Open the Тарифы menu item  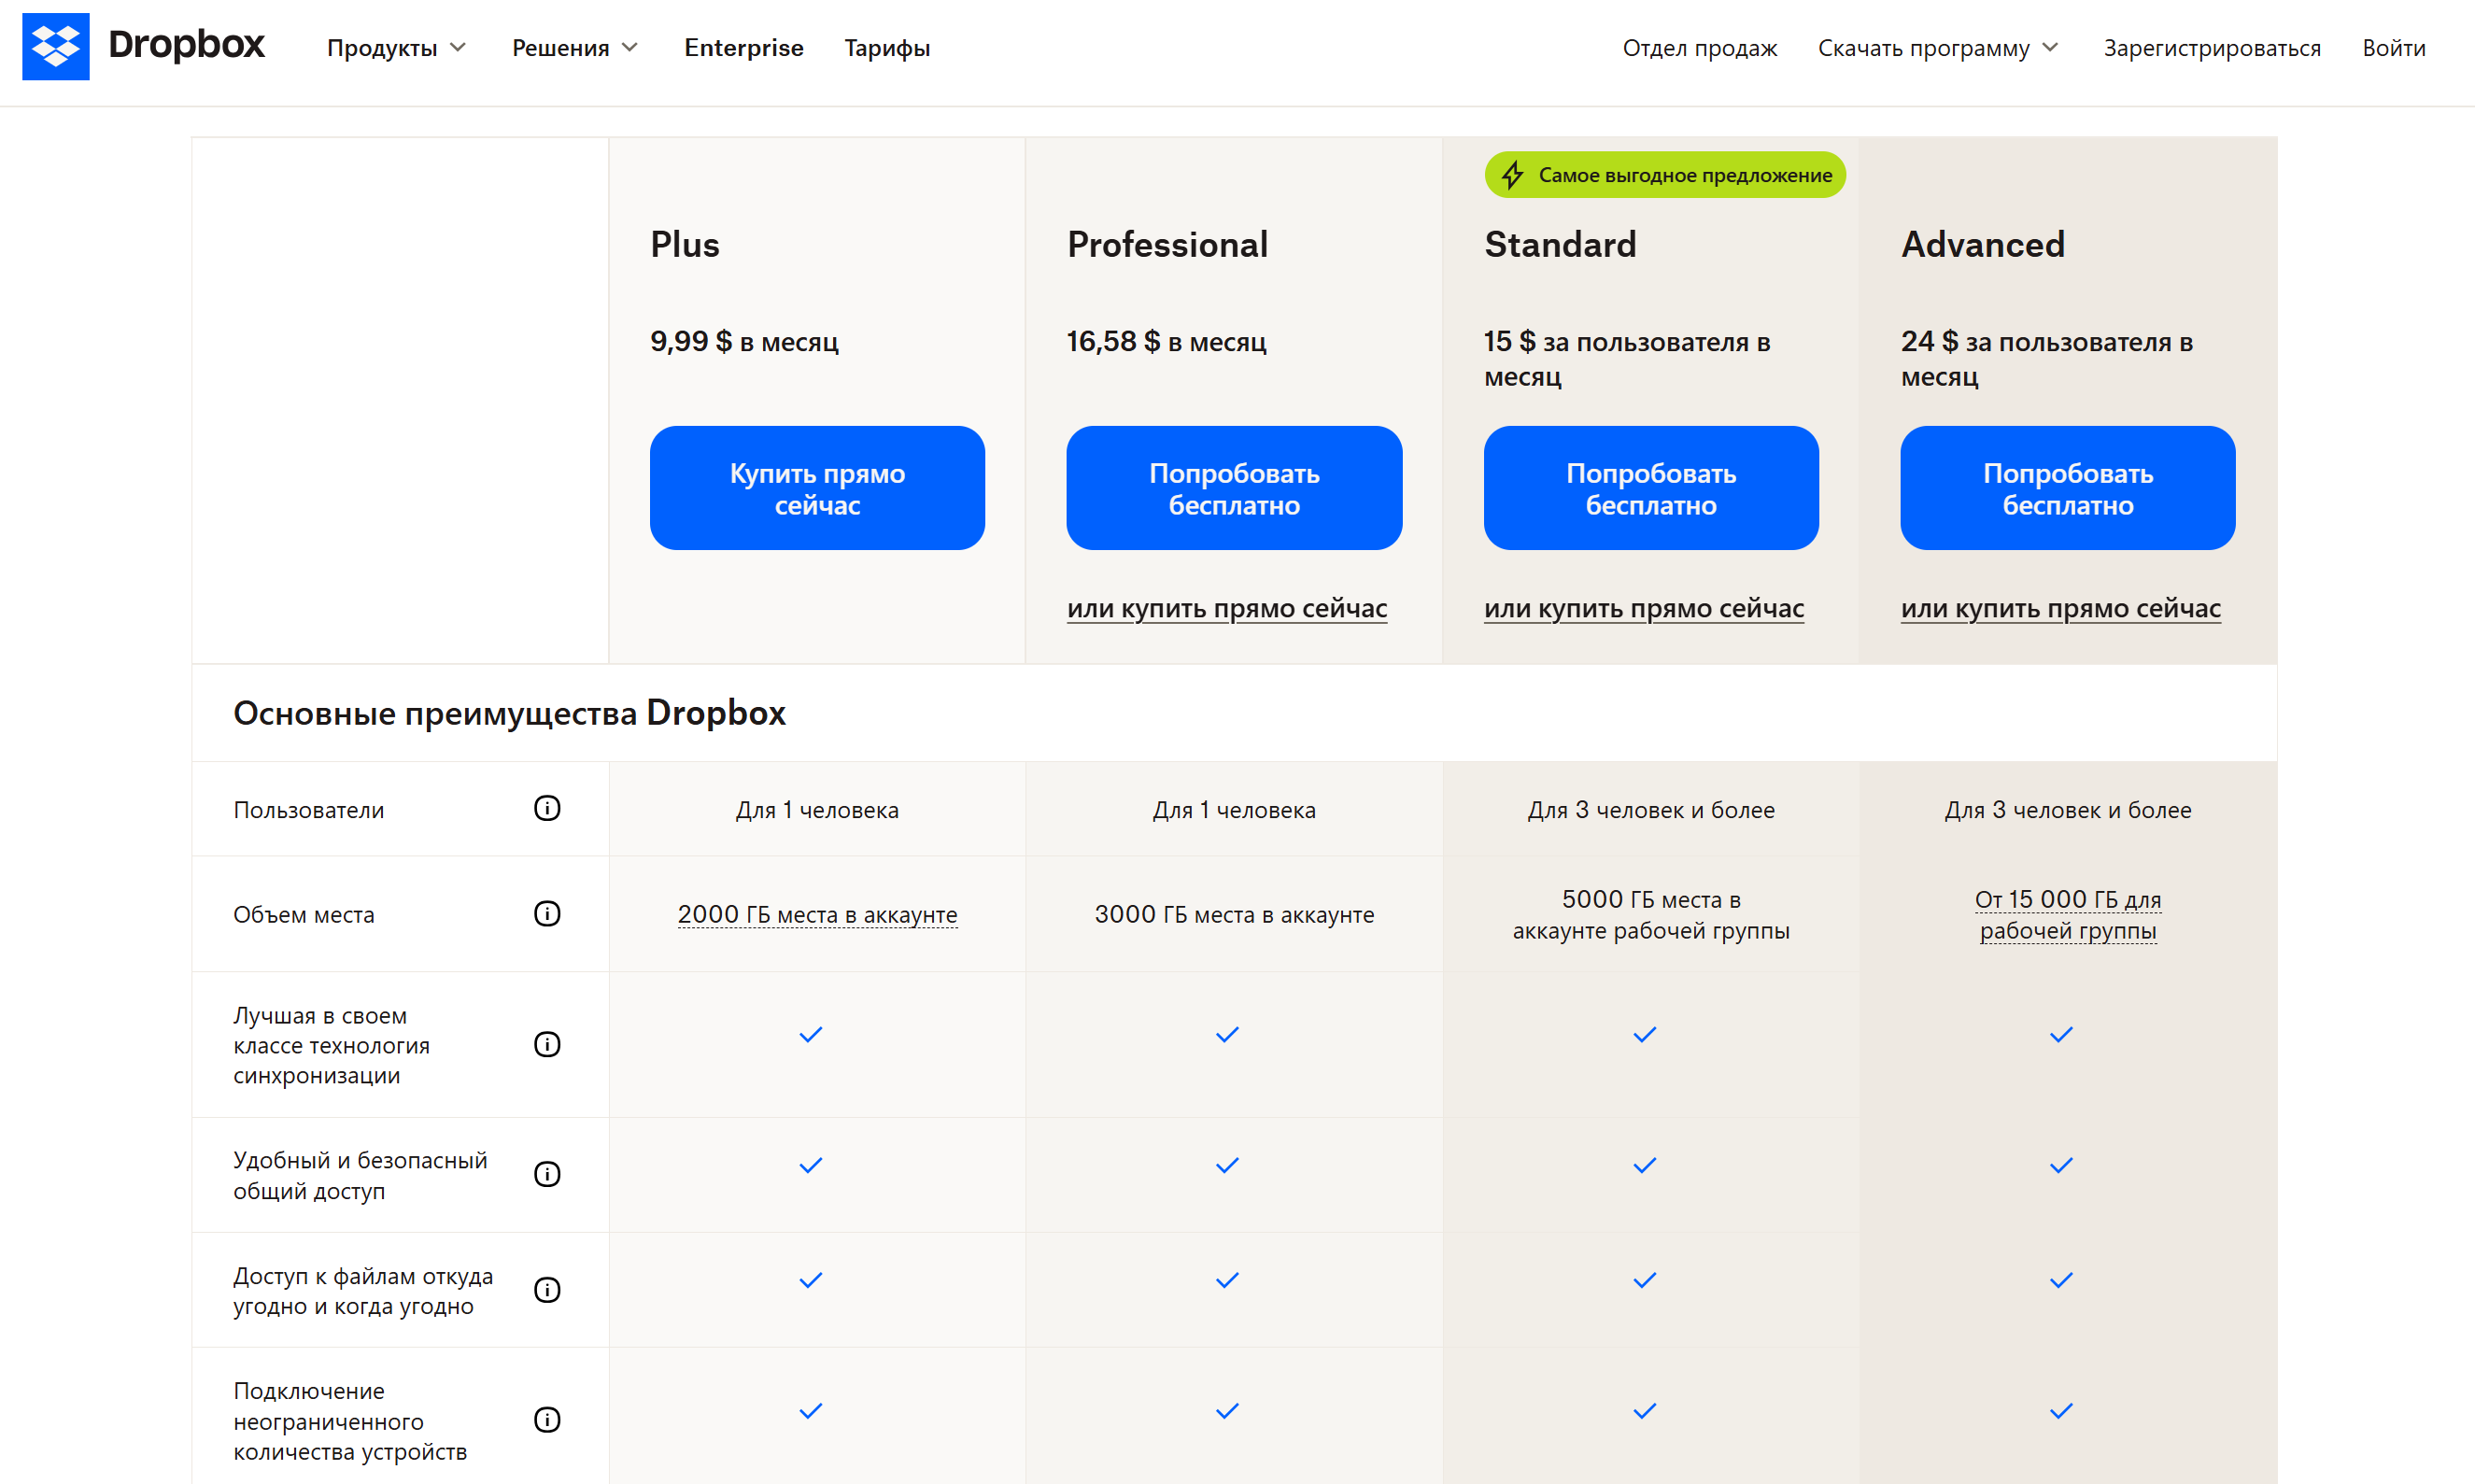pos(887,48)
